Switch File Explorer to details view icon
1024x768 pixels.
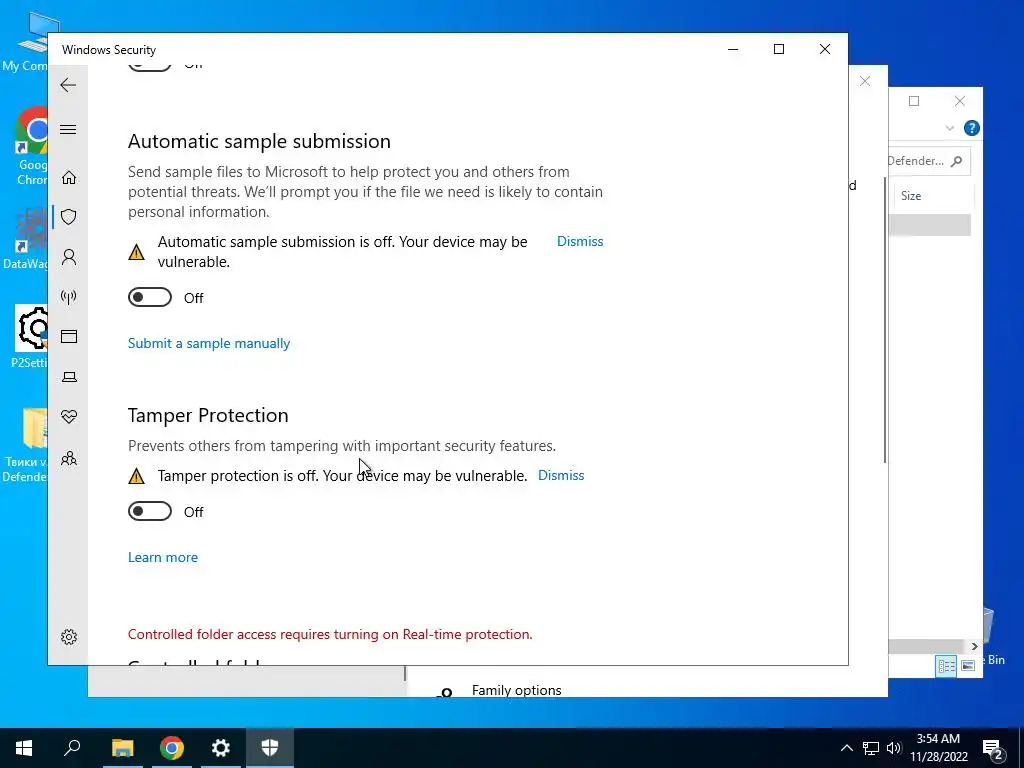[x=946, y=665]
